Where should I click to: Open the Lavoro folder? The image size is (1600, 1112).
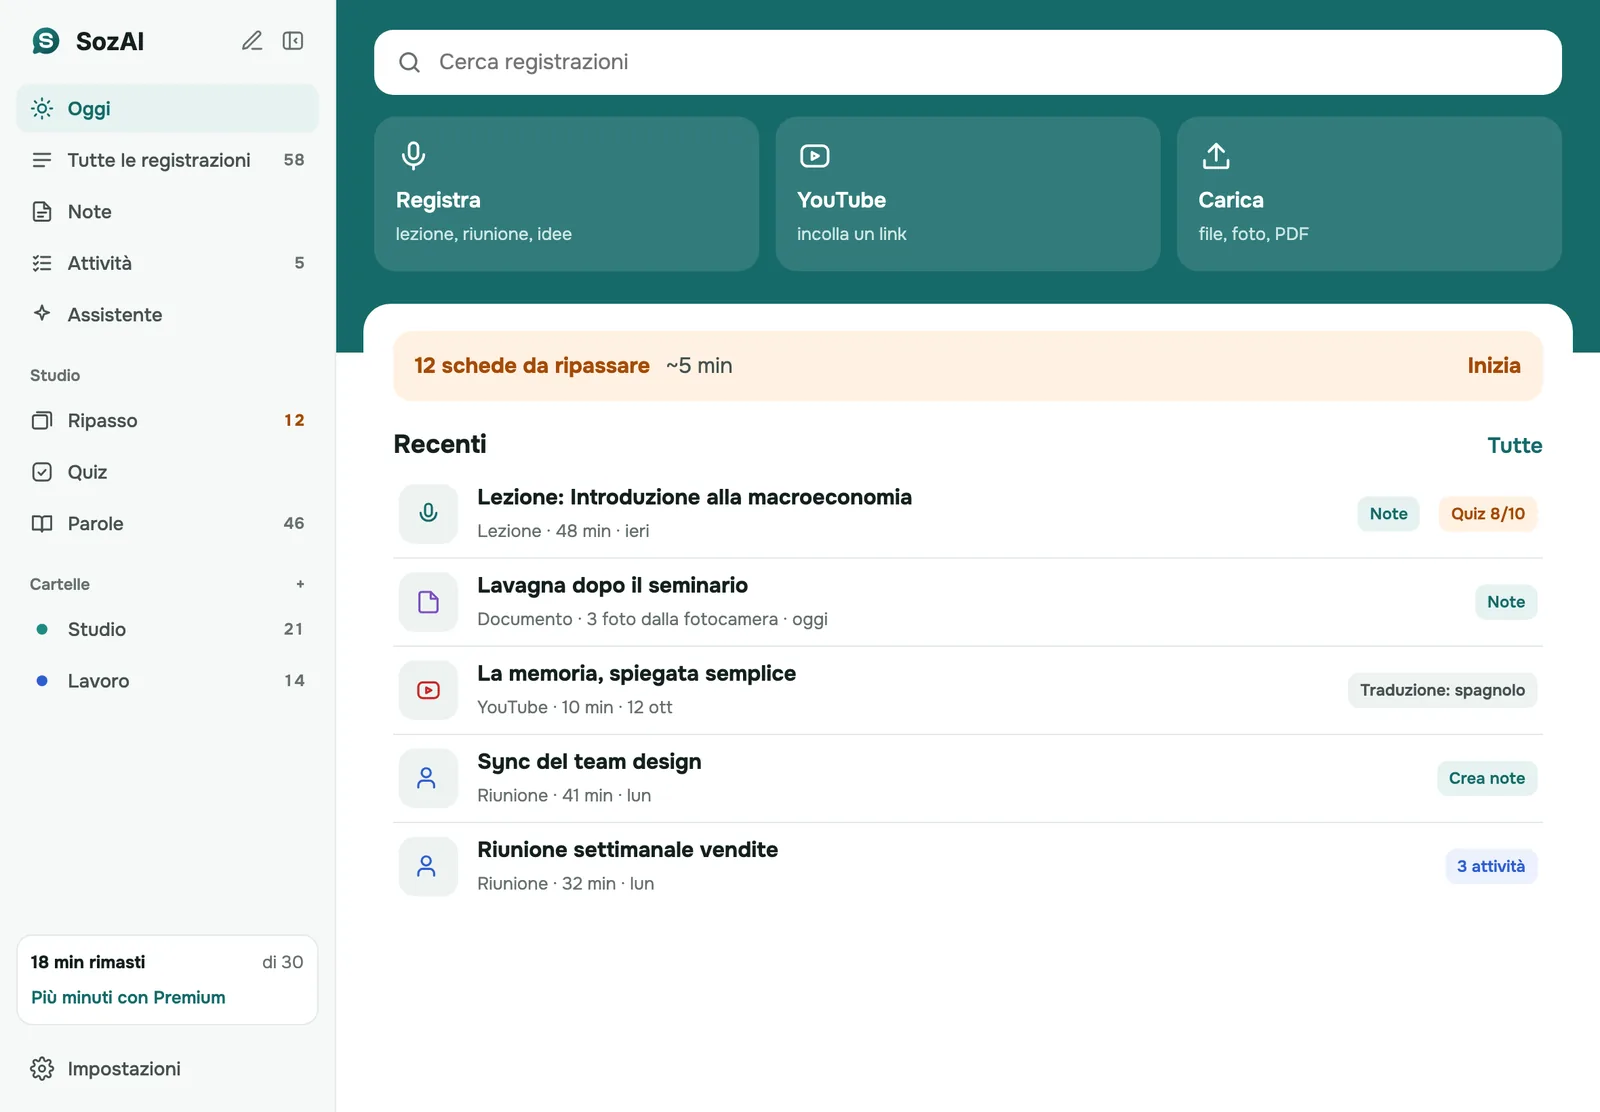coord(167,681)
